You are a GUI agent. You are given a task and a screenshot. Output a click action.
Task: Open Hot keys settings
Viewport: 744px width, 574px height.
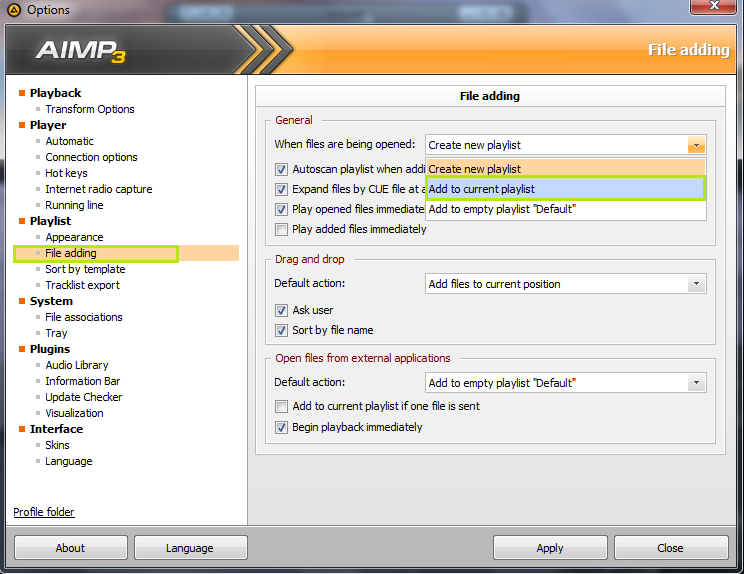click(66, 173)
